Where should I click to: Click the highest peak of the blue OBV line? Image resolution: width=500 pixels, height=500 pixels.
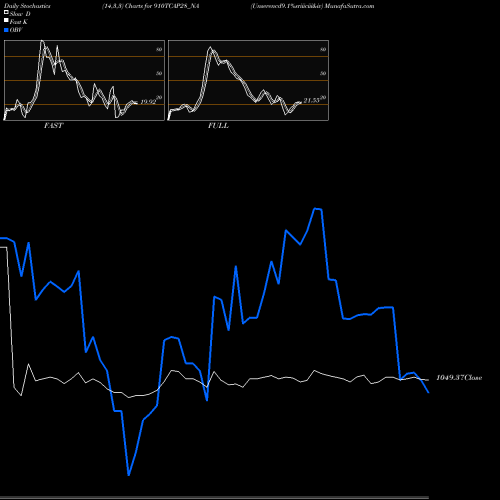[315, 209]
